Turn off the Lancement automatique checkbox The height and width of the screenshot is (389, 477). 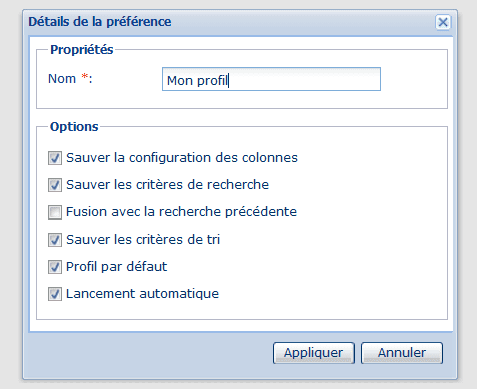point(55,294)
